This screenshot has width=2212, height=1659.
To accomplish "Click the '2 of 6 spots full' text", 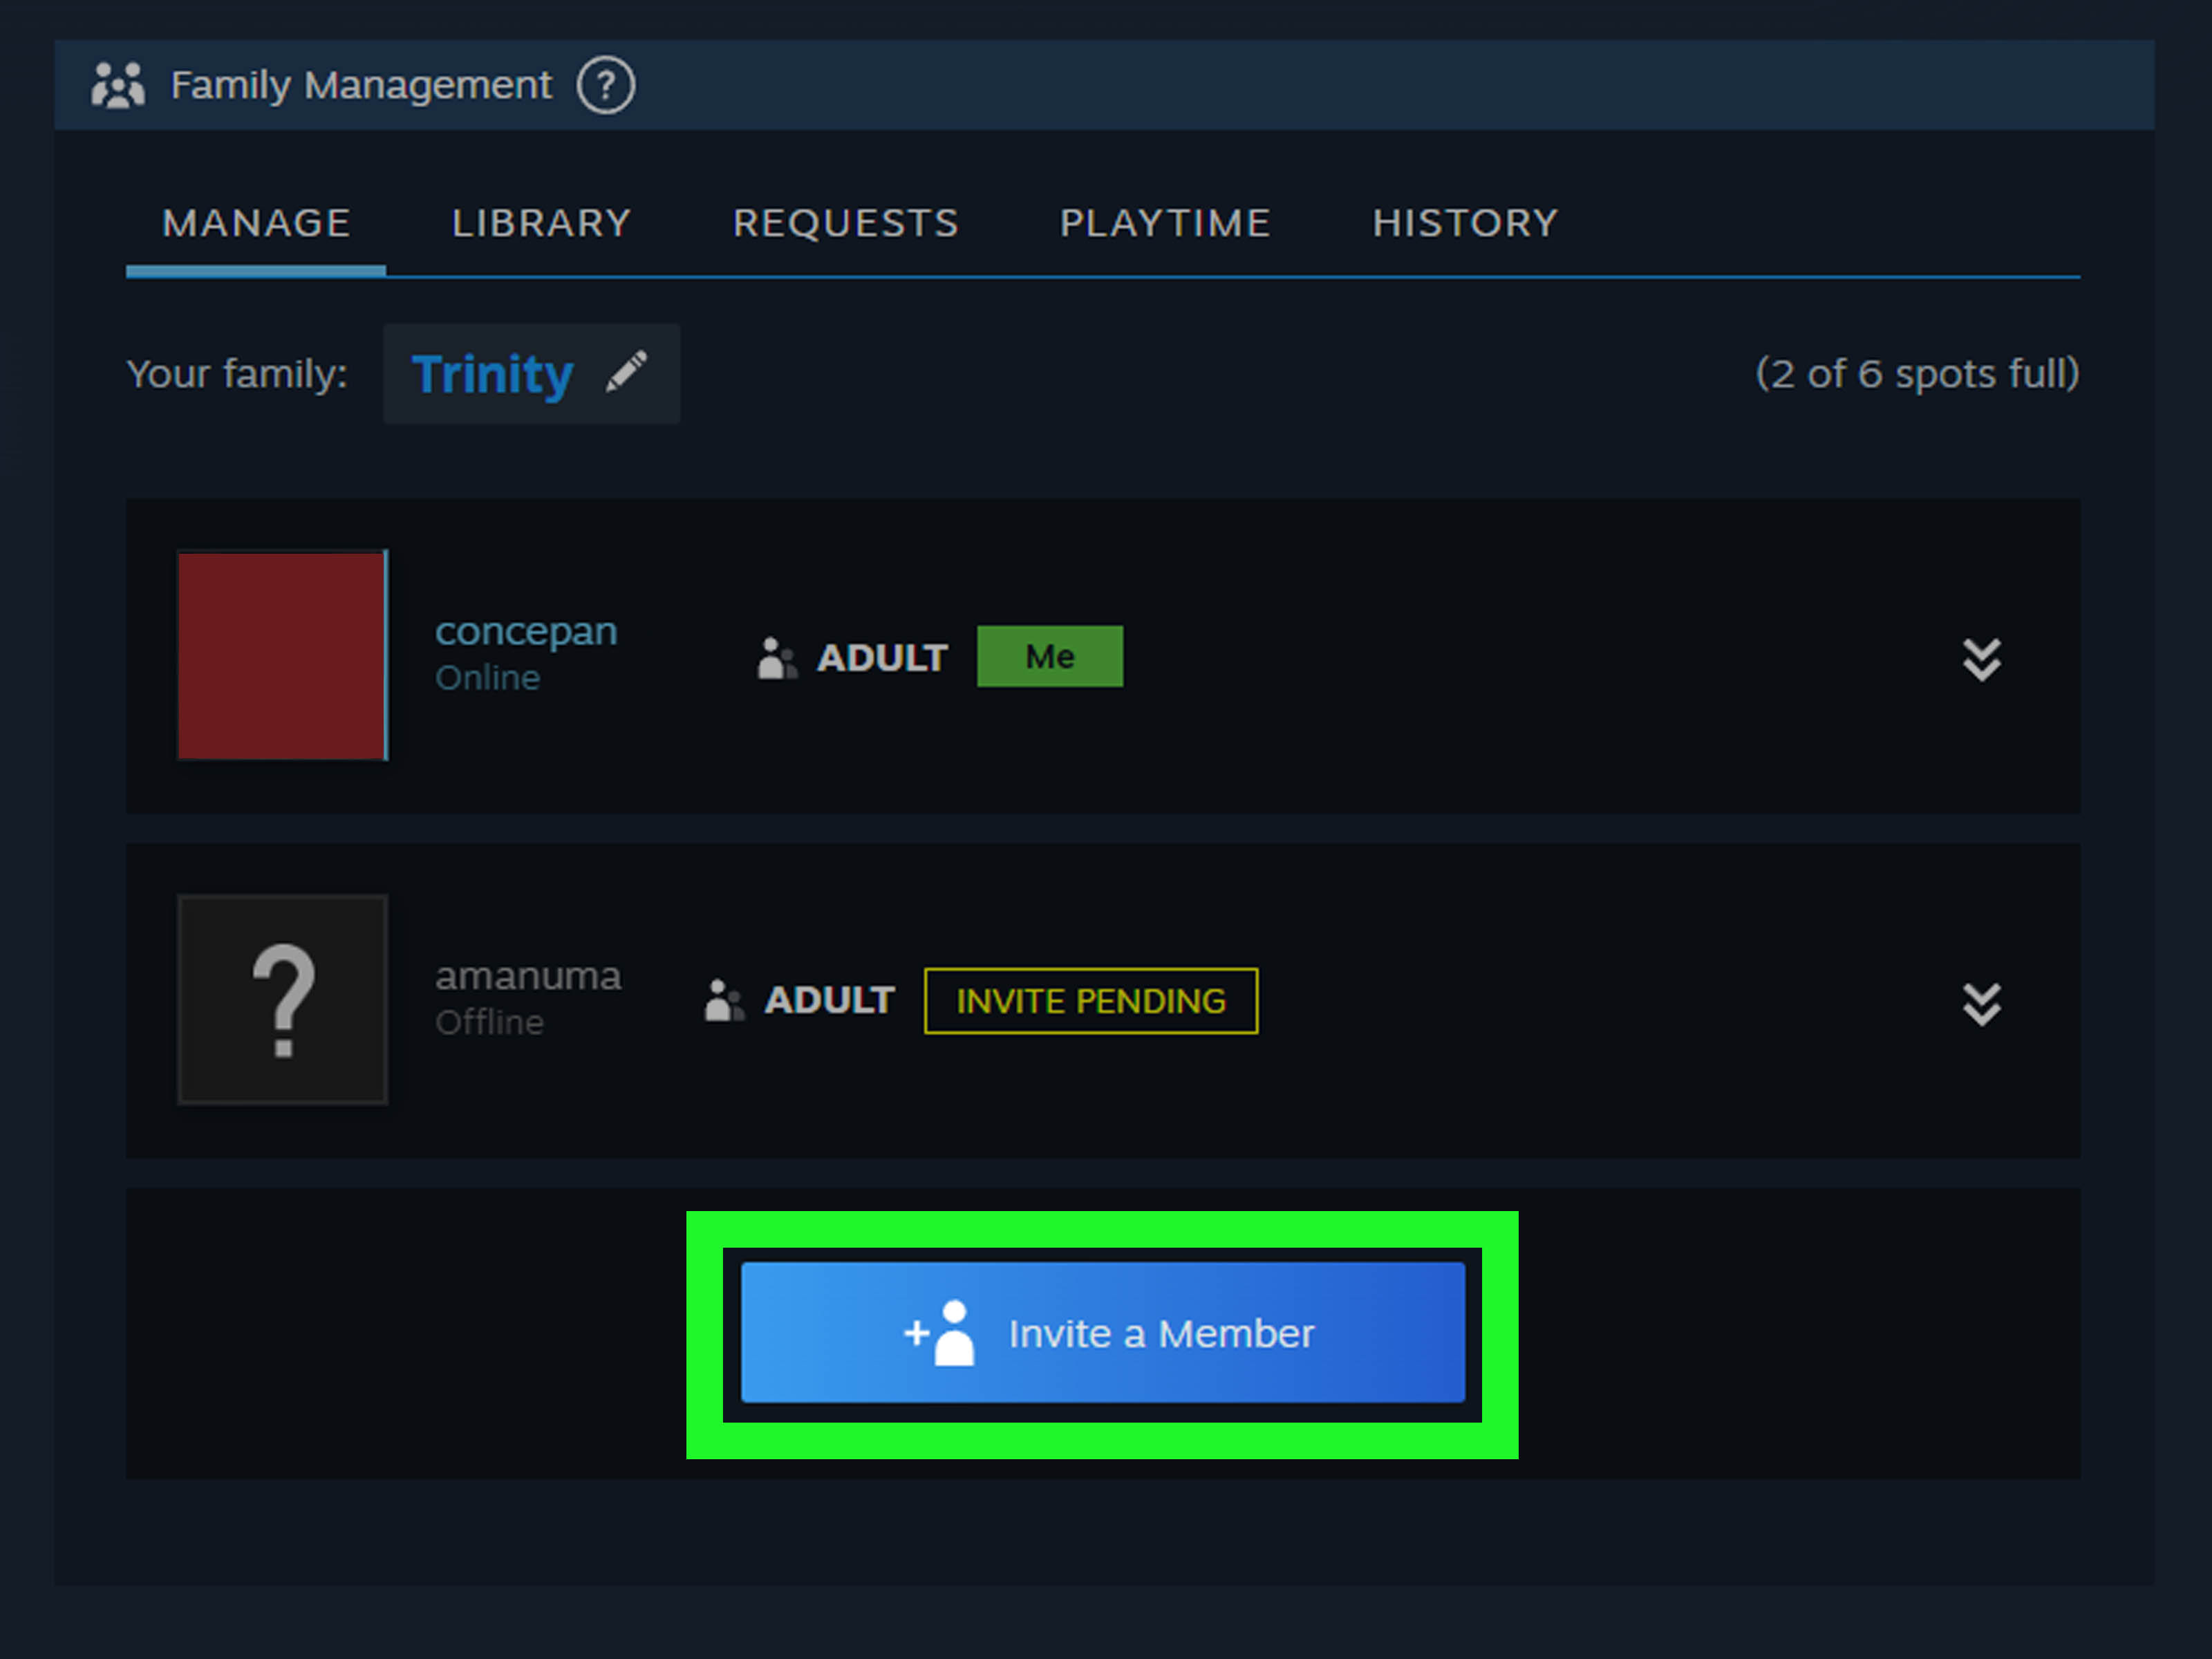I will 1918,373.
